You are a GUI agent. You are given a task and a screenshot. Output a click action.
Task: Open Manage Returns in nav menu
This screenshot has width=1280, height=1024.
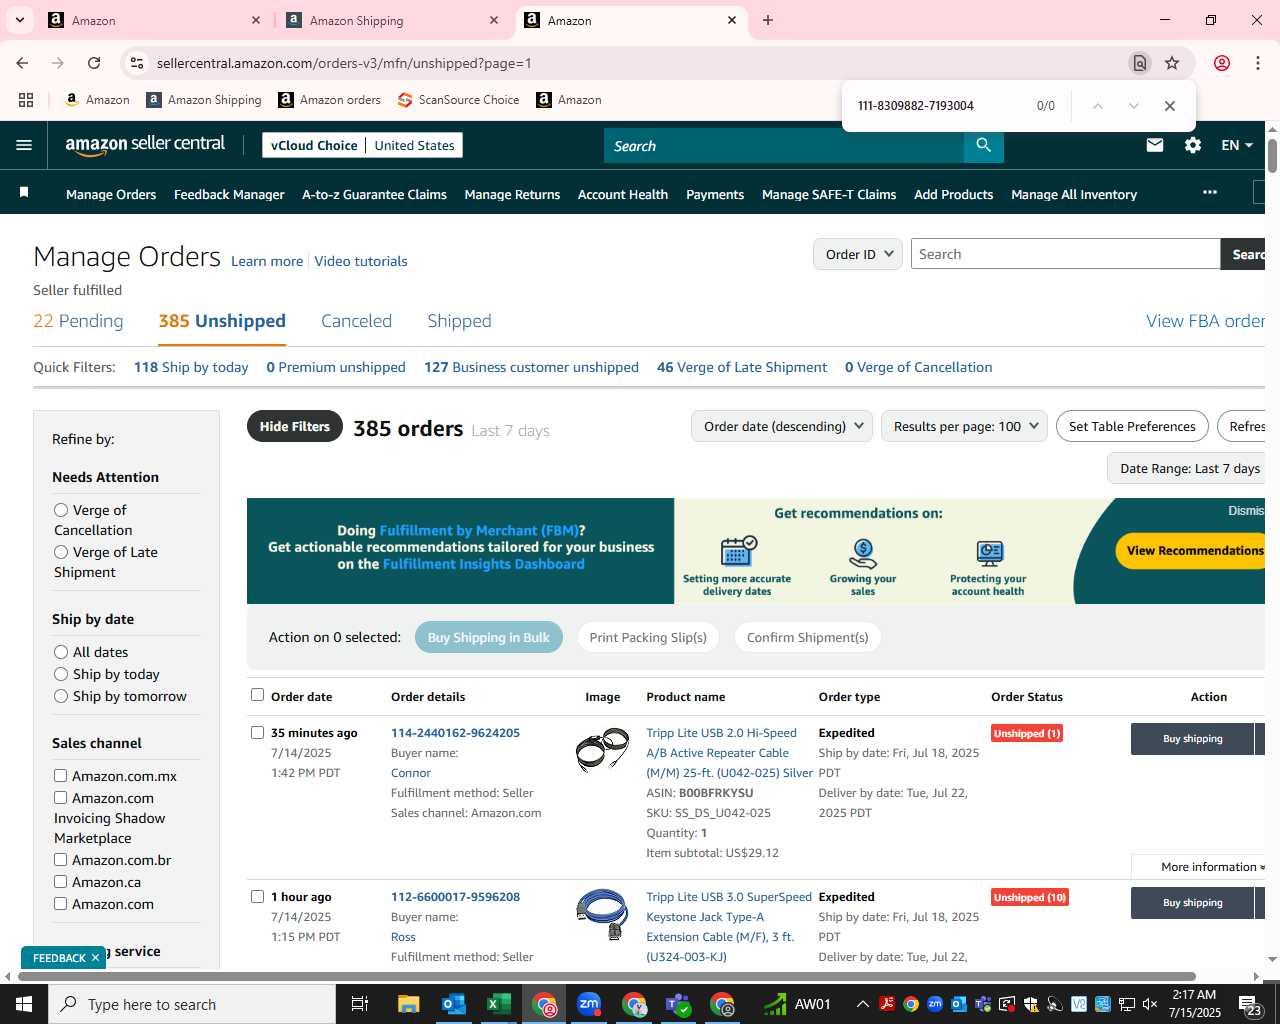tap(512, 194)
